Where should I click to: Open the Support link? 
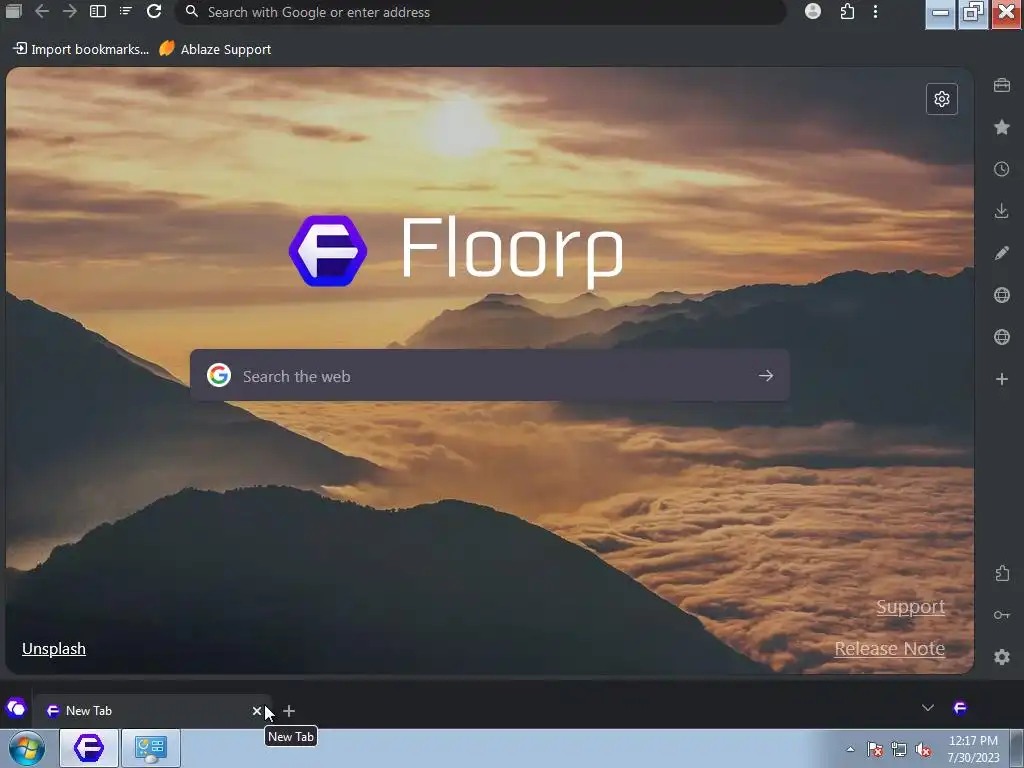coord(910,607)
